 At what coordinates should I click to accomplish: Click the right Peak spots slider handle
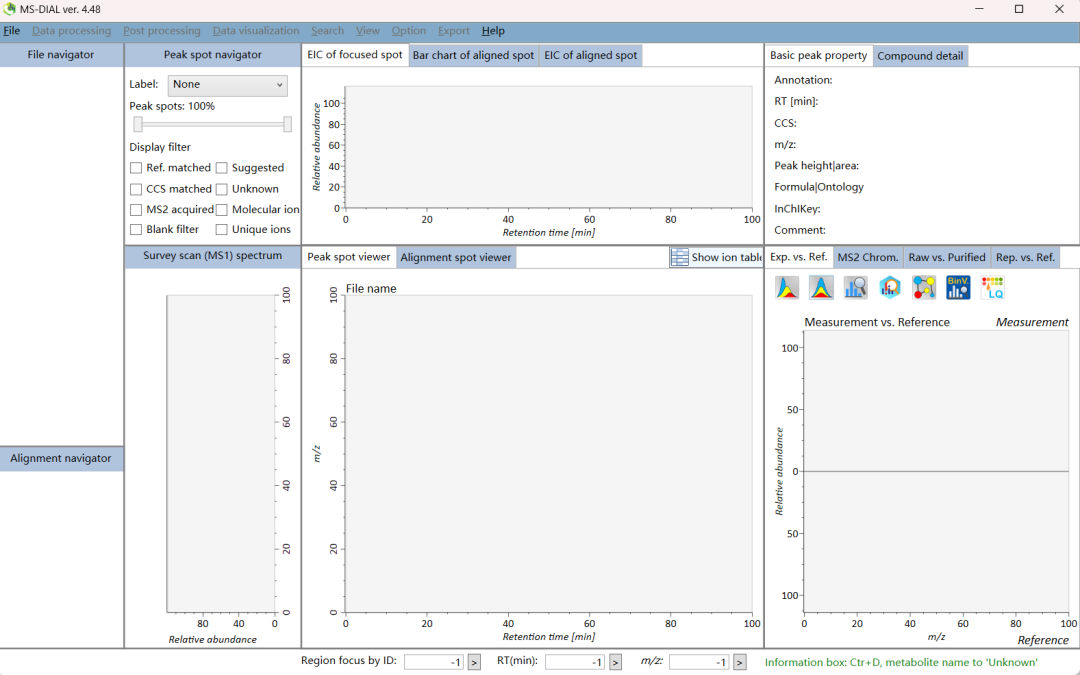click(287, 124)
